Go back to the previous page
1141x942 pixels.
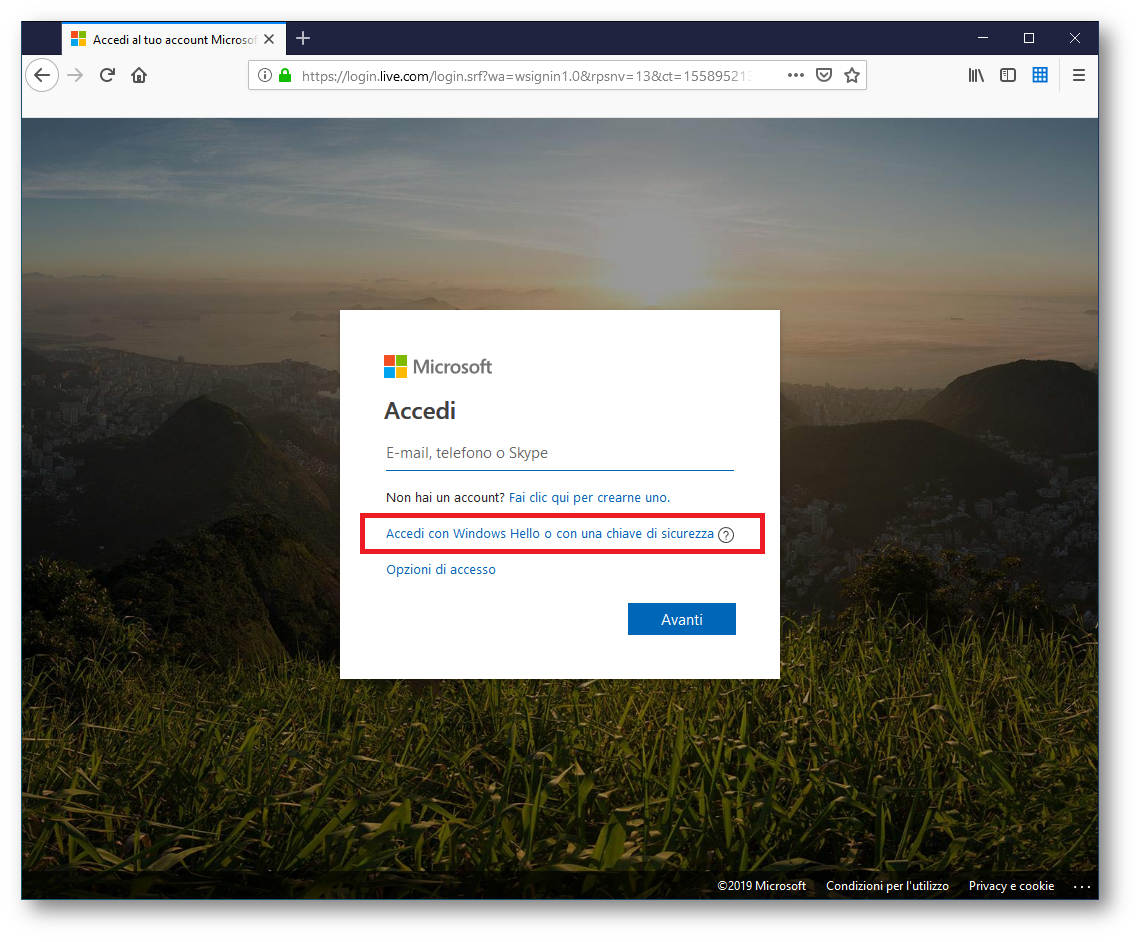tap(42, 75)
